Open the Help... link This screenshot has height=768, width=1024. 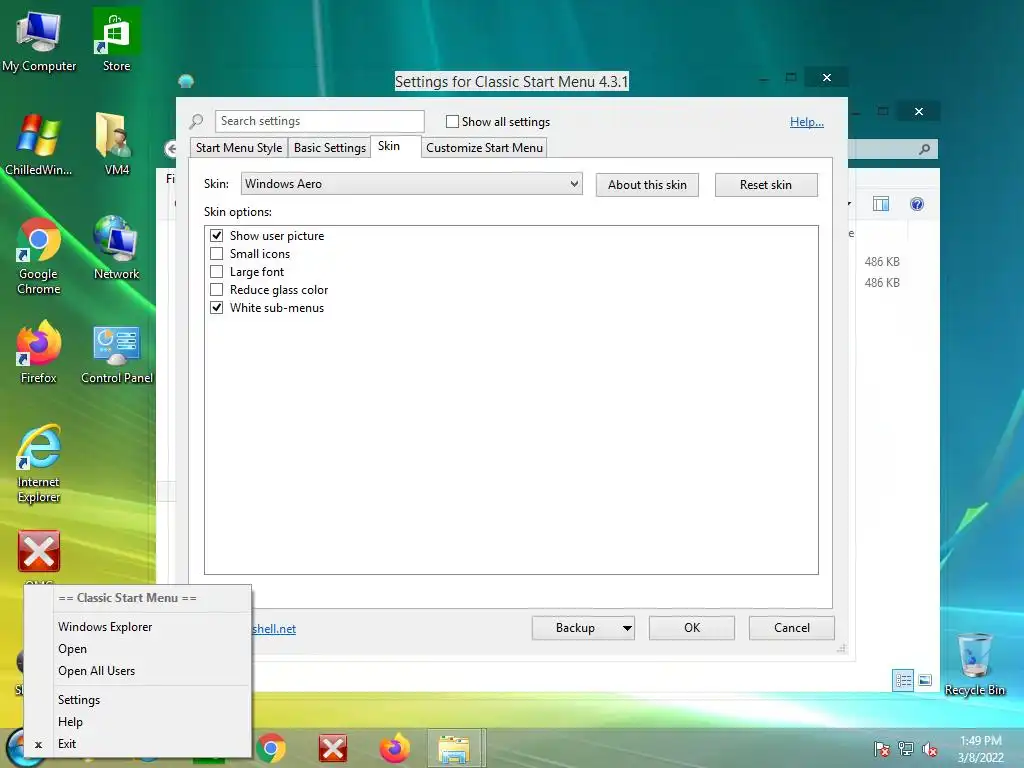click(807, 122)
